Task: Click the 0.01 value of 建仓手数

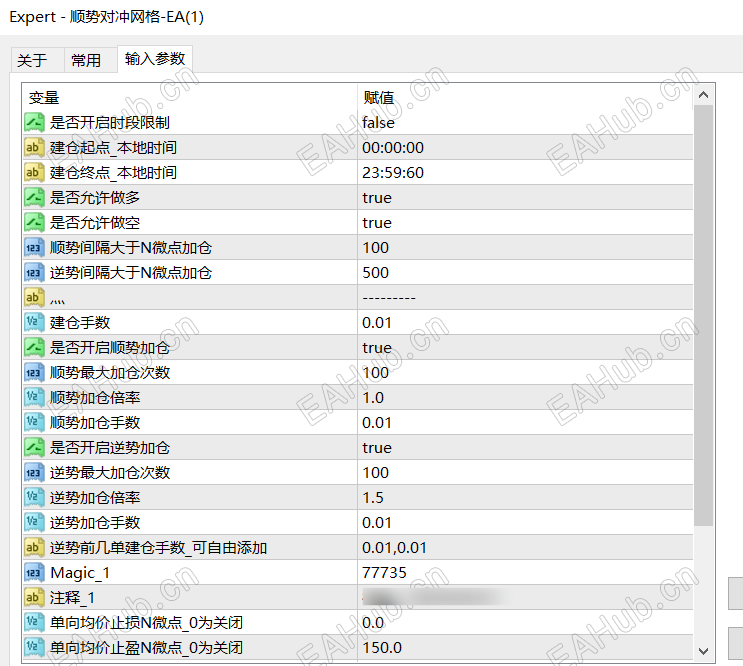Action: 377,323
